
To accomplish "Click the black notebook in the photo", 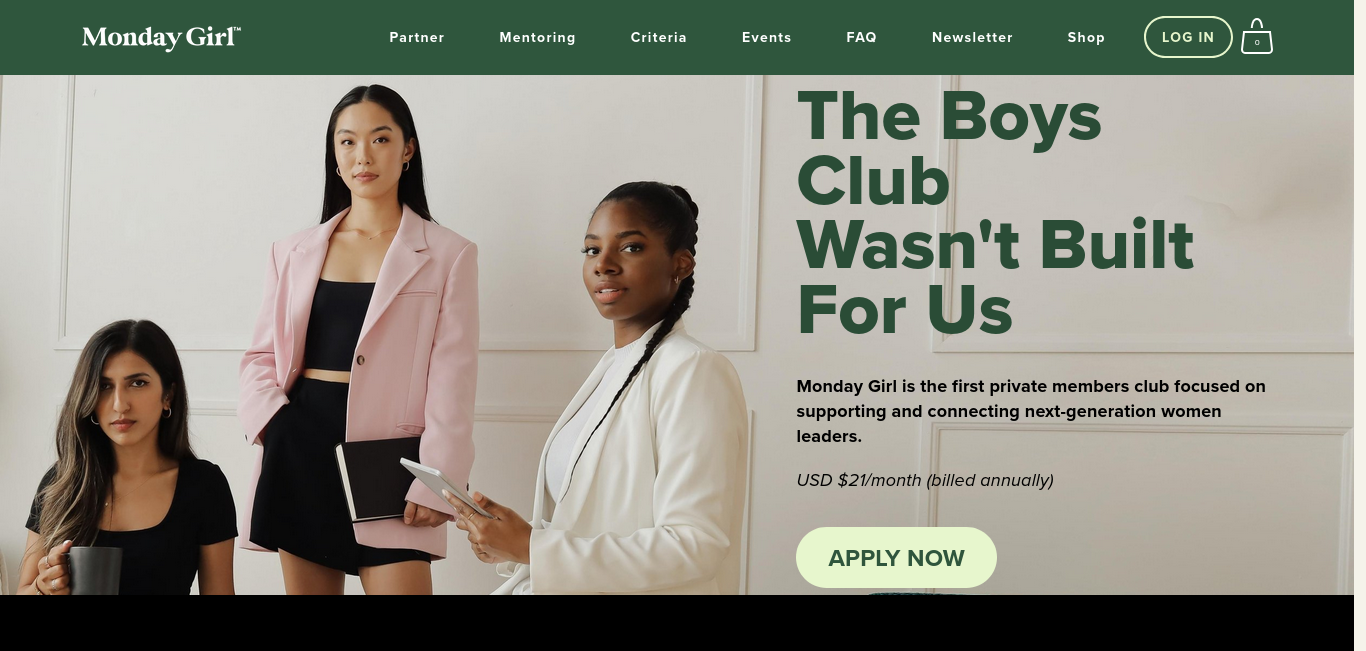I will [x=378, y=479].
